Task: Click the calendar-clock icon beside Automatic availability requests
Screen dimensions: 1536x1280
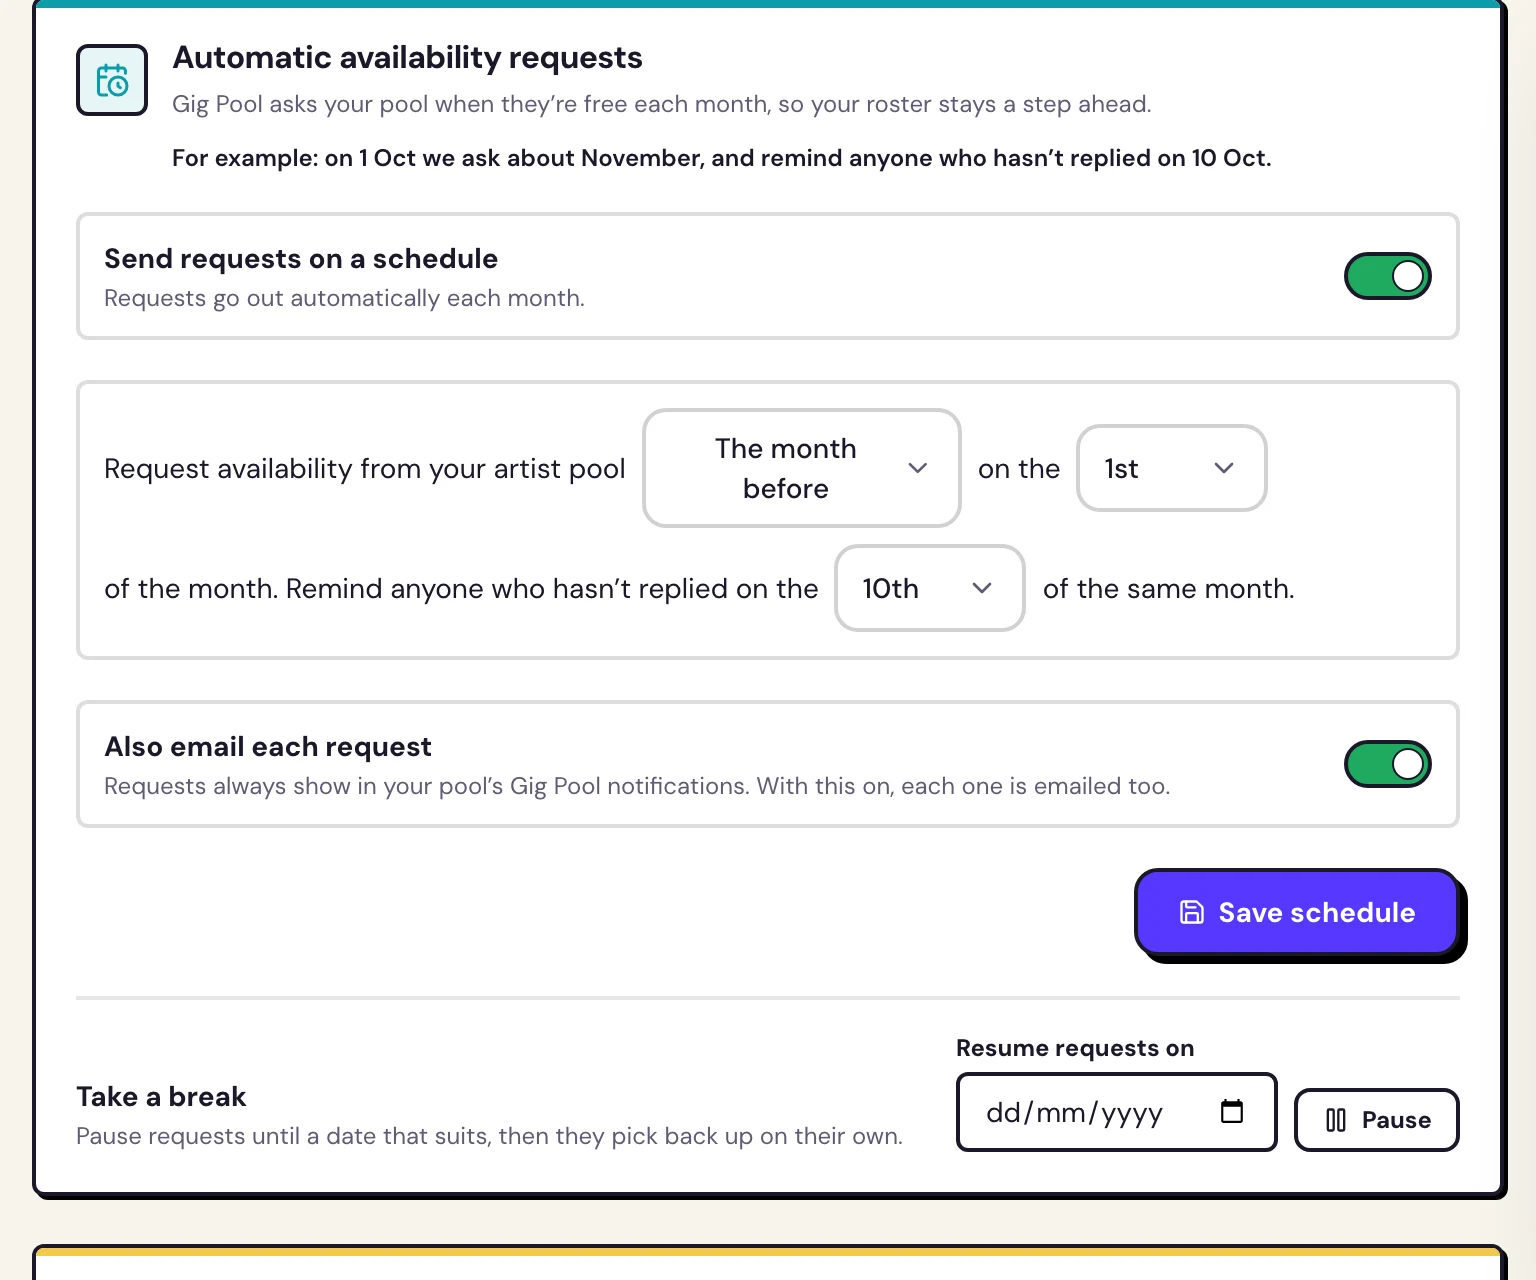Action: (112, 80)
